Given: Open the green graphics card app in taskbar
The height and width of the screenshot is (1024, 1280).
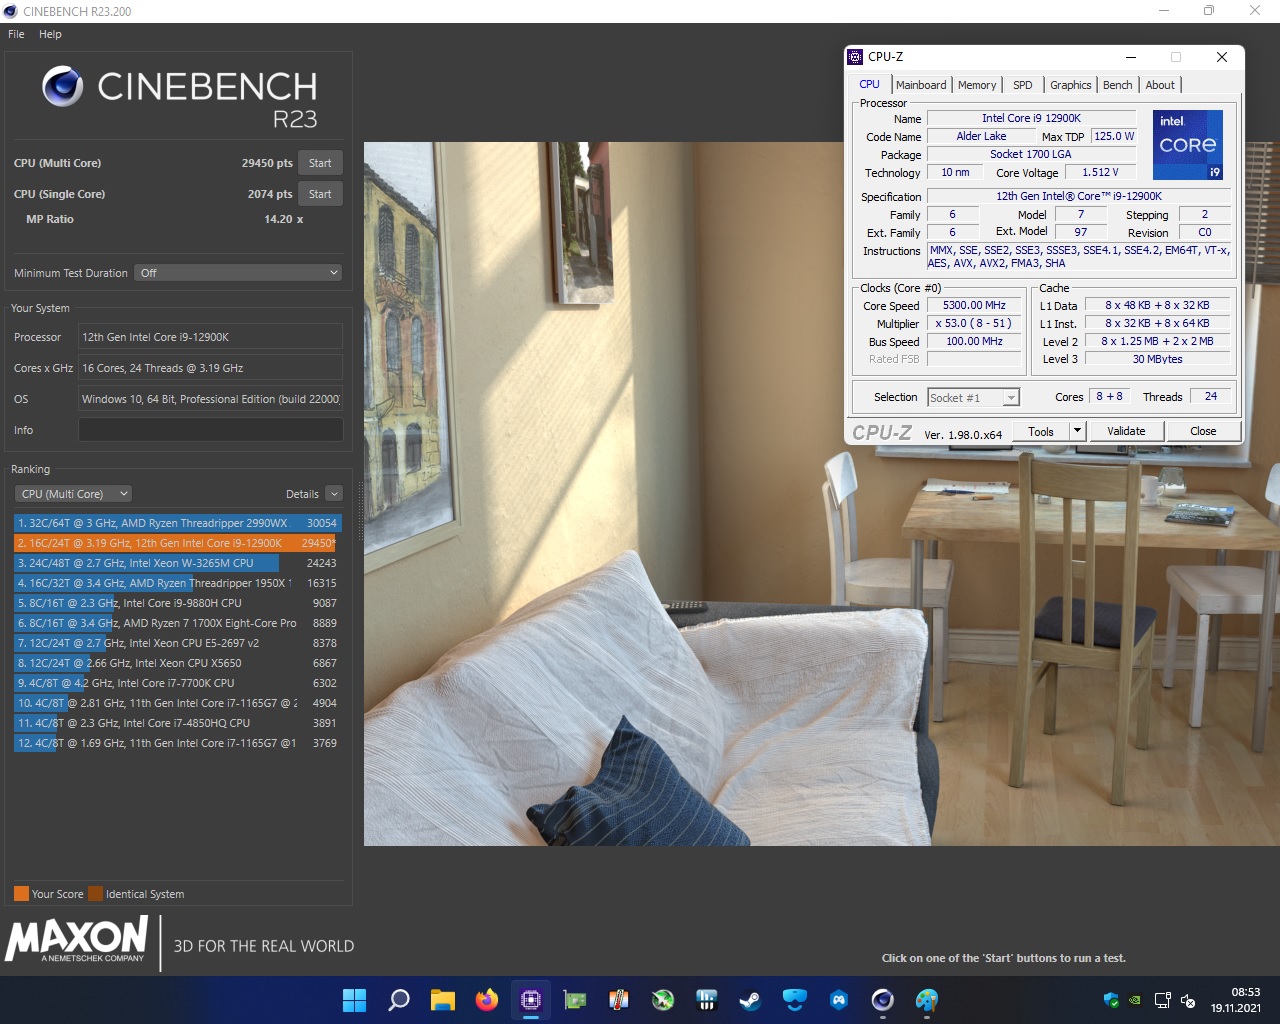Looking at the screenshot, I should [575, 1000].
